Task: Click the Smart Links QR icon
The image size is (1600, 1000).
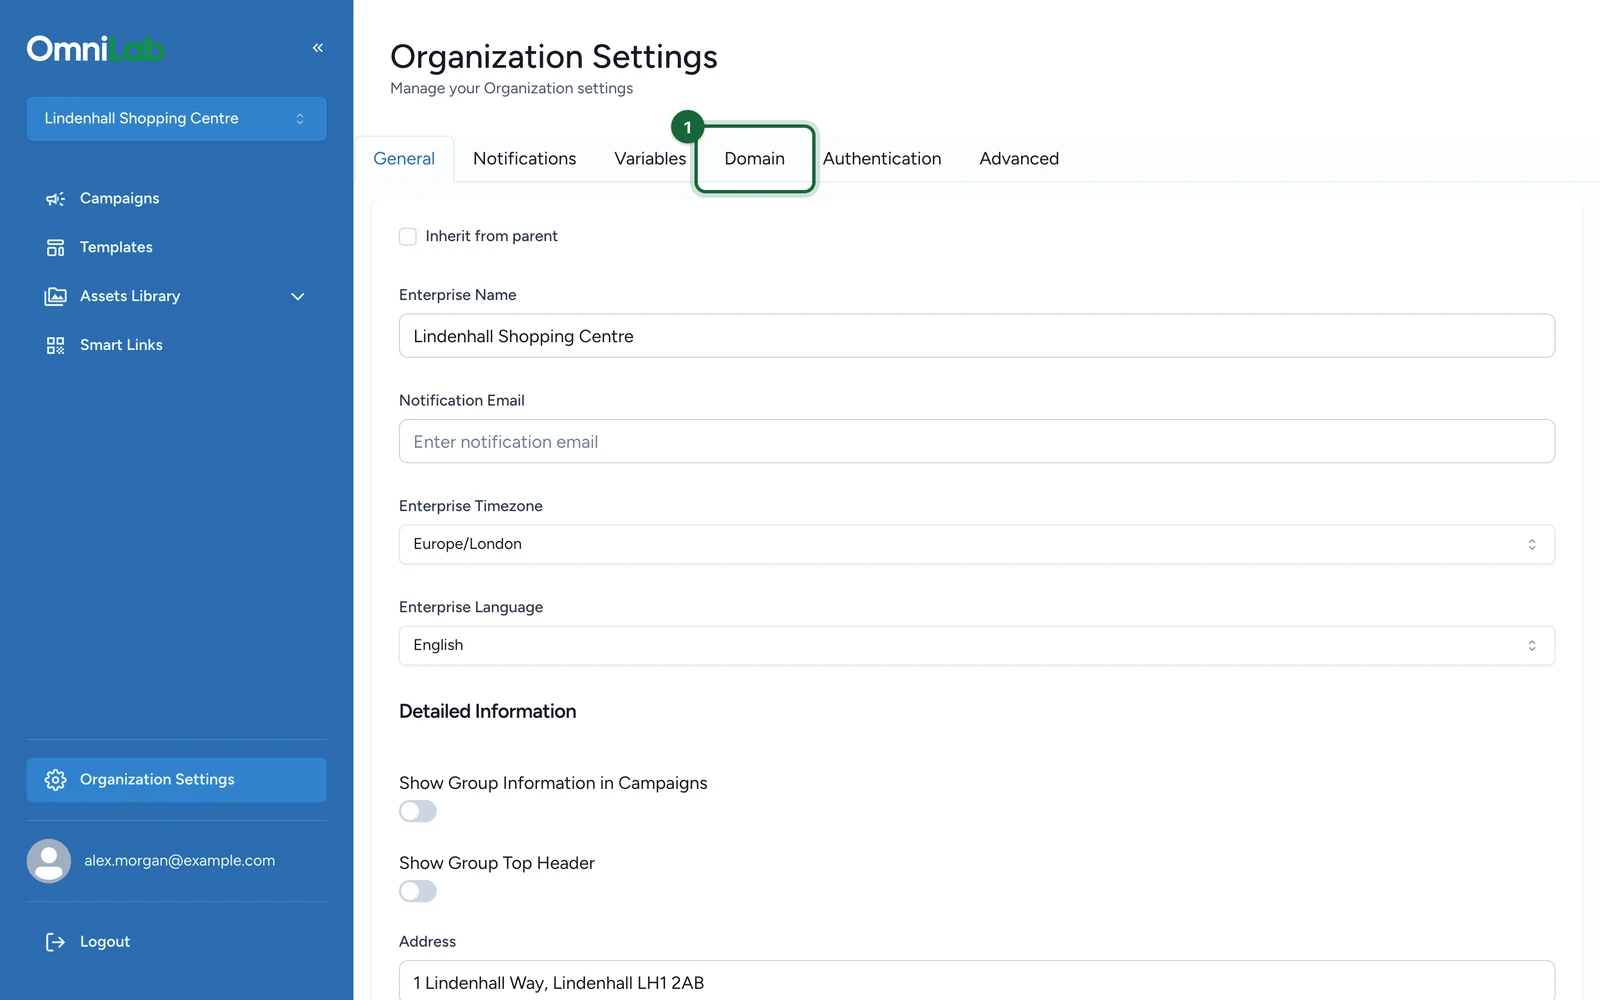Action: 55,346
